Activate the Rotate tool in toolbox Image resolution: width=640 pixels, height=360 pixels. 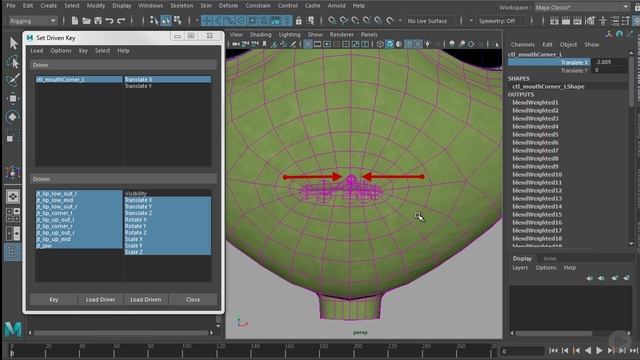tap(13, 117)
